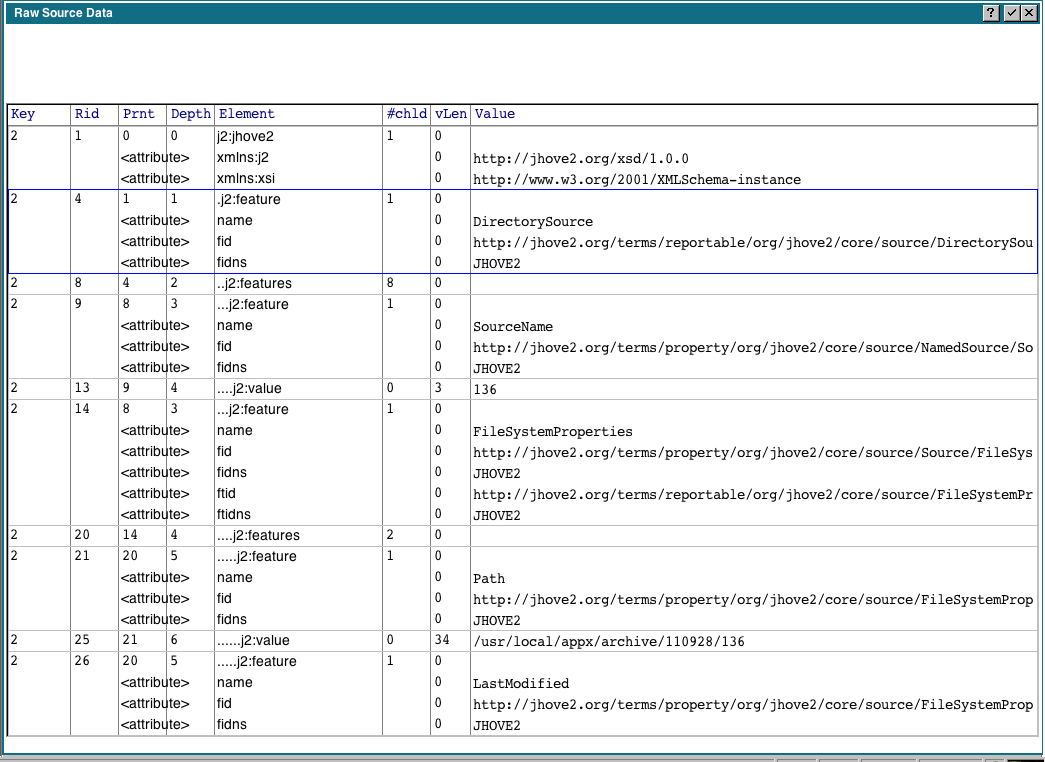Click Rid cell 9

point(78,304)
